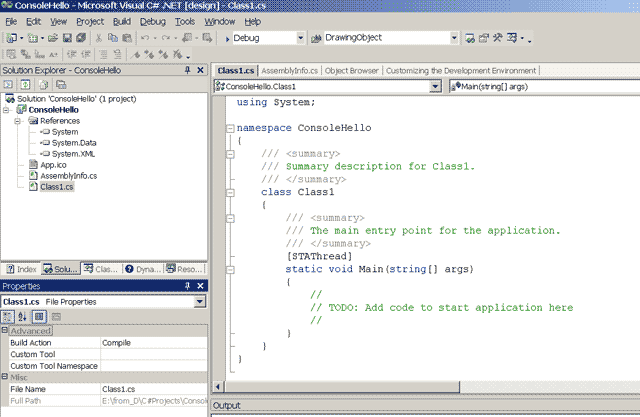Image resolution: width=640 pixels, height=417 pixels.
Task: Click the Undo arrow icon
Action: [145, 38]
